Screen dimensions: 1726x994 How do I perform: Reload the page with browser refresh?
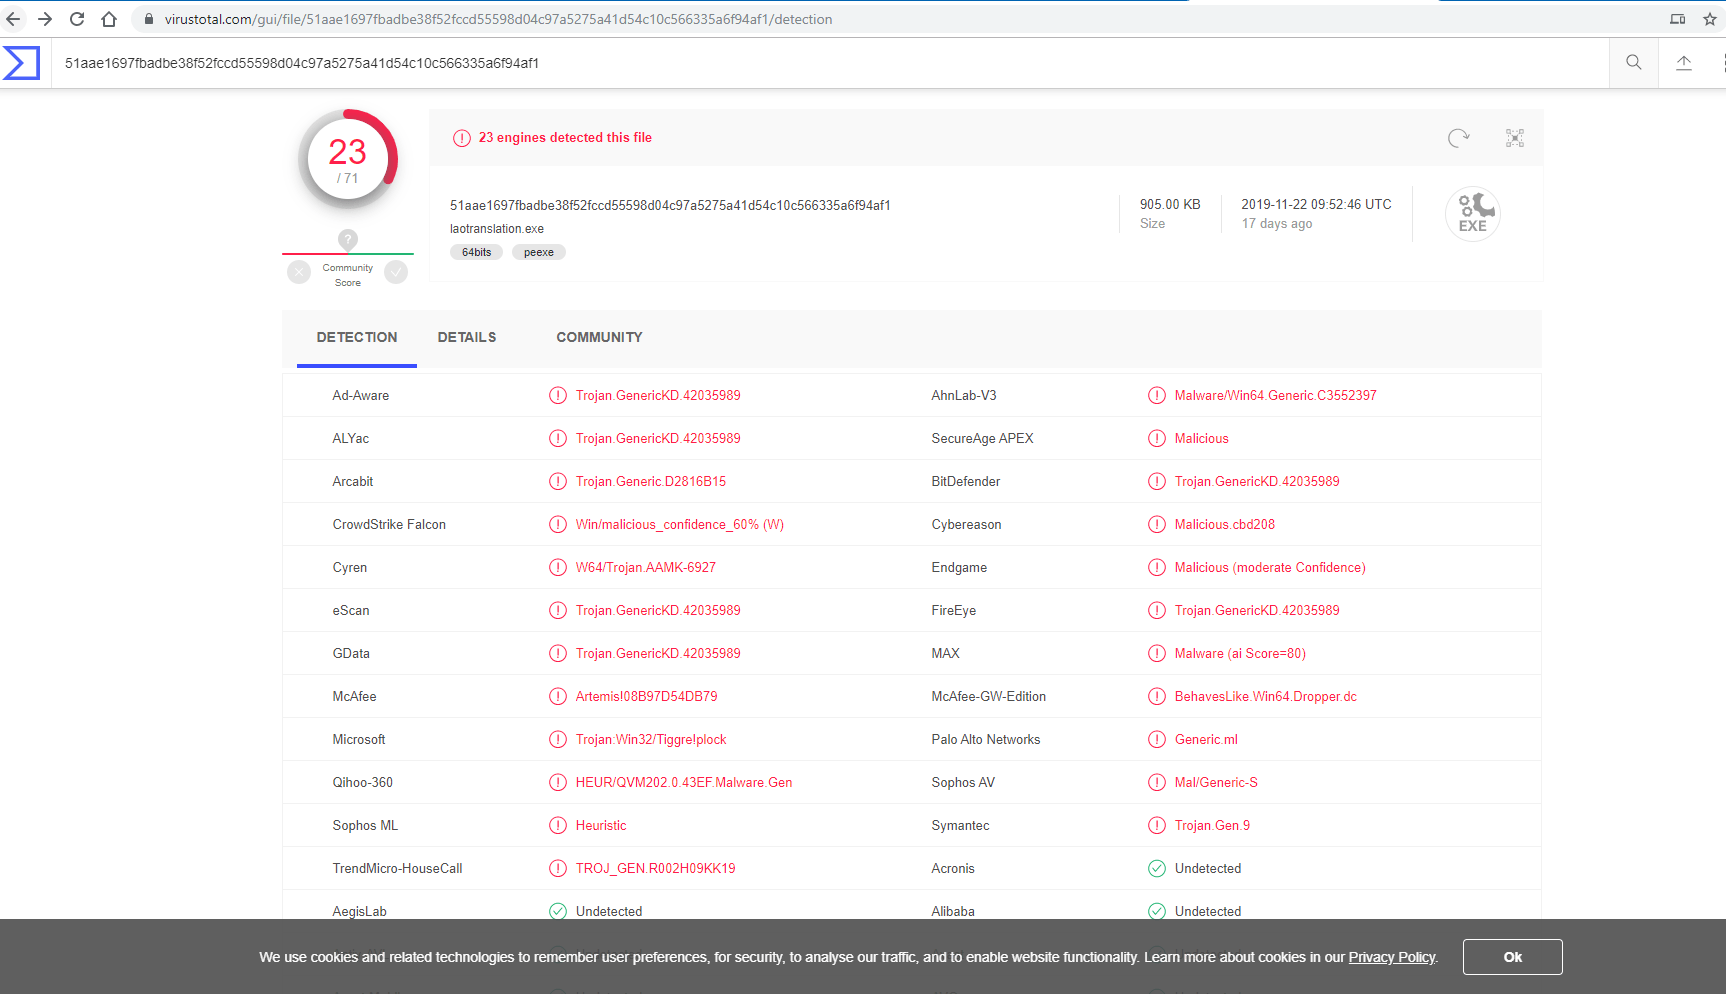(x=77, y=19)
